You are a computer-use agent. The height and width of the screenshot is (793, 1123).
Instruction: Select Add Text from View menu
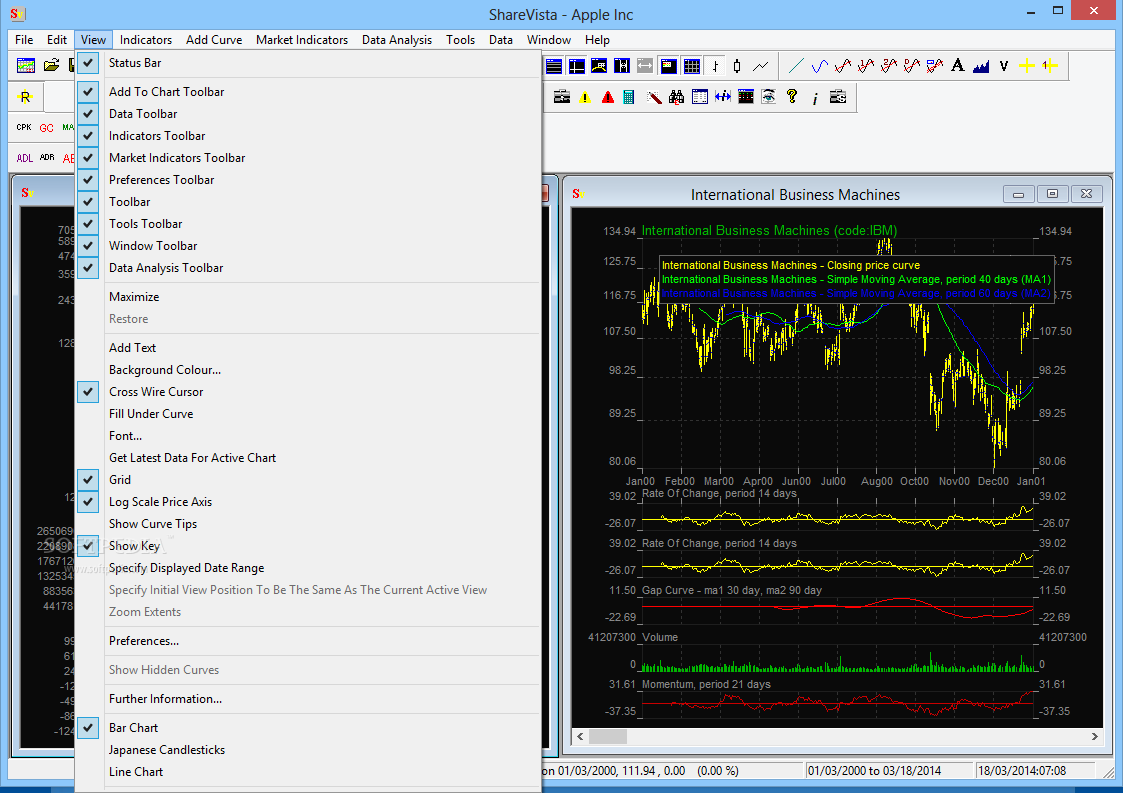coord(308,348)
